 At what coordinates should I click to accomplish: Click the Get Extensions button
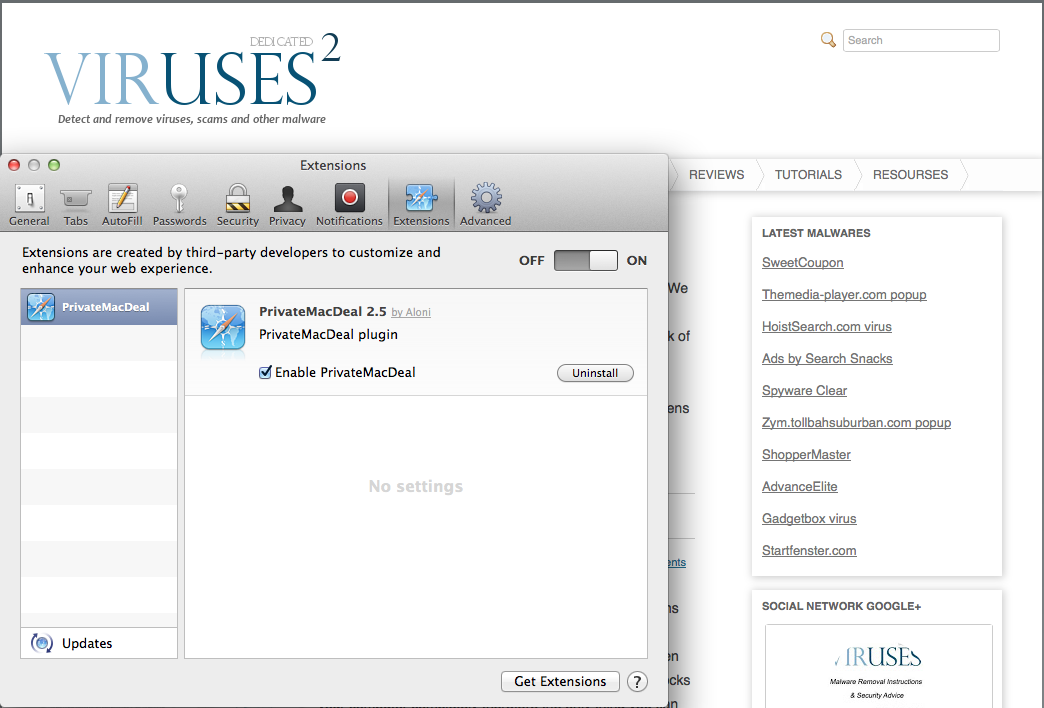tap(560, 681)
